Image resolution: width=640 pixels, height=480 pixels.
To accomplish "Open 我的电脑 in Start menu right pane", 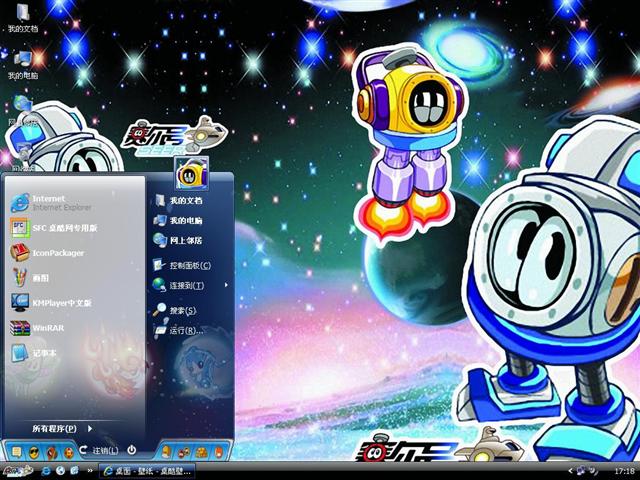I will (178, 220).
